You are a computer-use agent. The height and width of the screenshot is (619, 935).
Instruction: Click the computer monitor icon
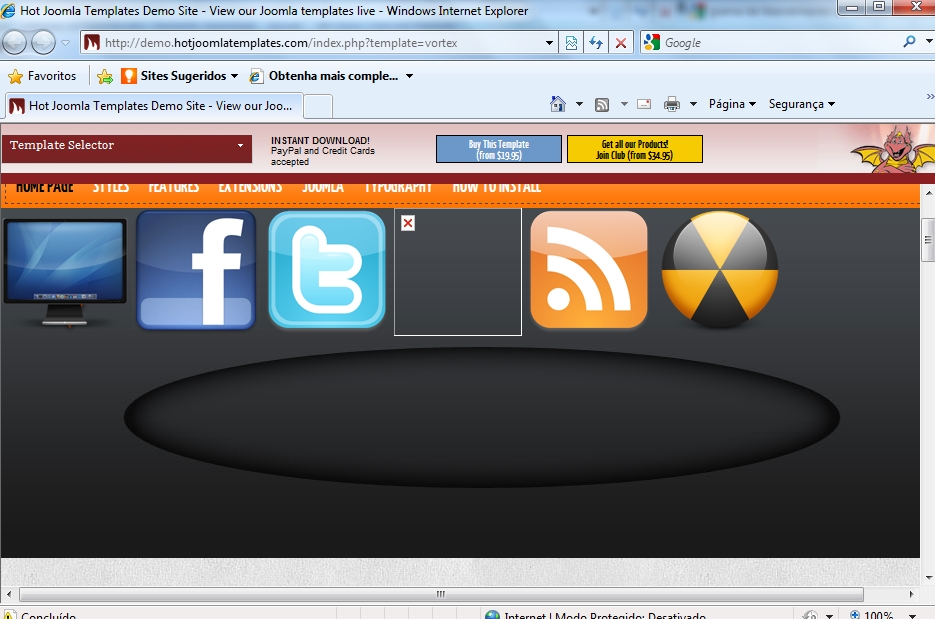pos(65,273)
